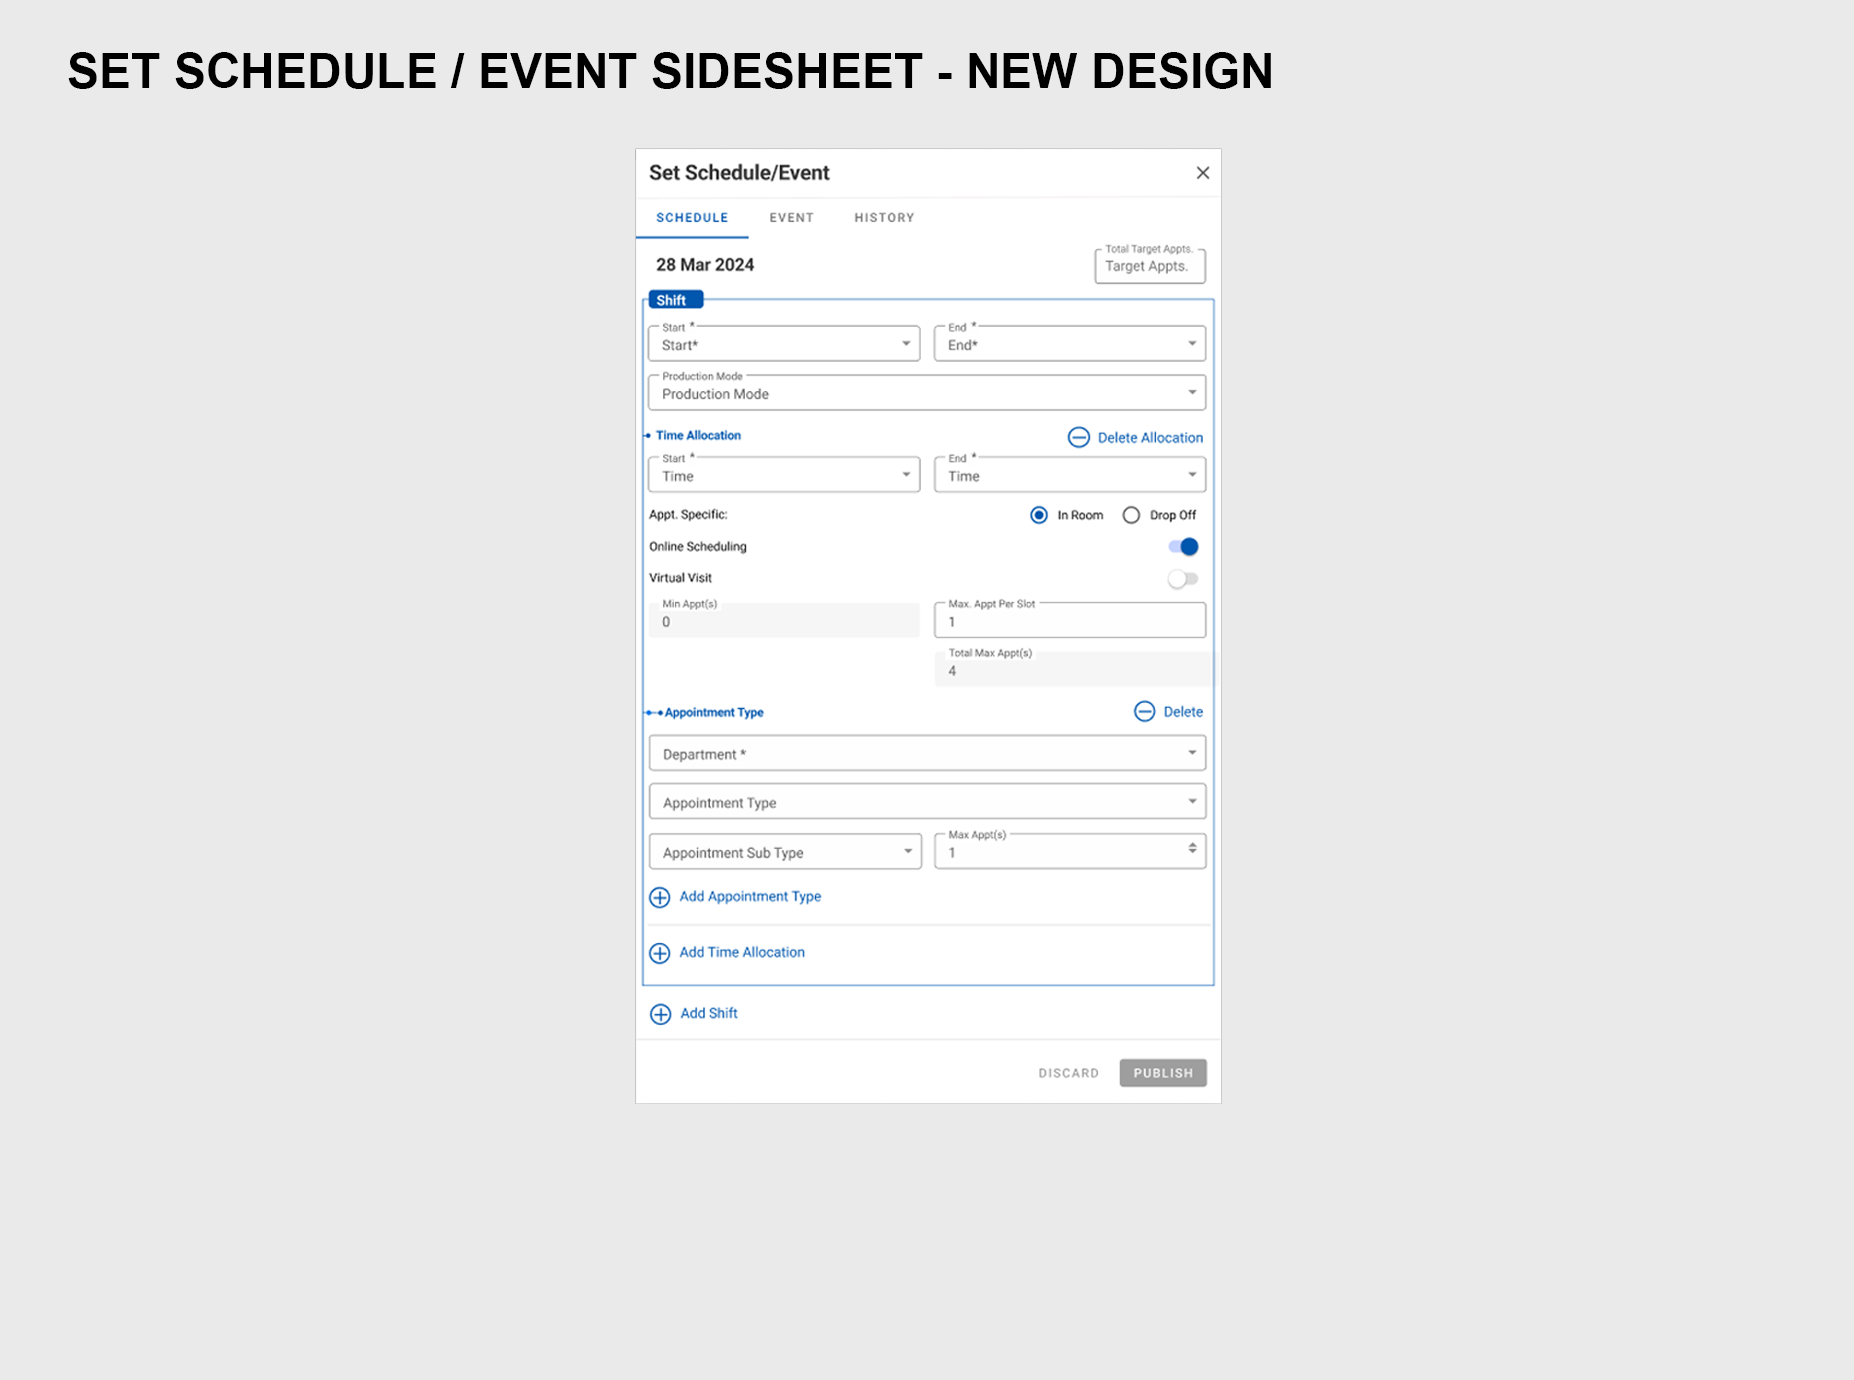
Task: Click the plus icon for Add Time Allocation
Action: pyautogui.click(x=660, y=953)
